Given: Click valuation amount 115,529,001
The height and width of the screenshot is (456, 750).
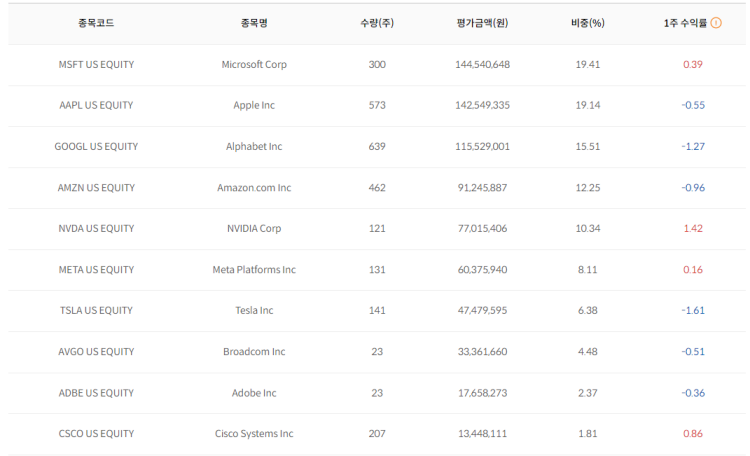Looking at the screenshot, I should (x=482, y=146).
